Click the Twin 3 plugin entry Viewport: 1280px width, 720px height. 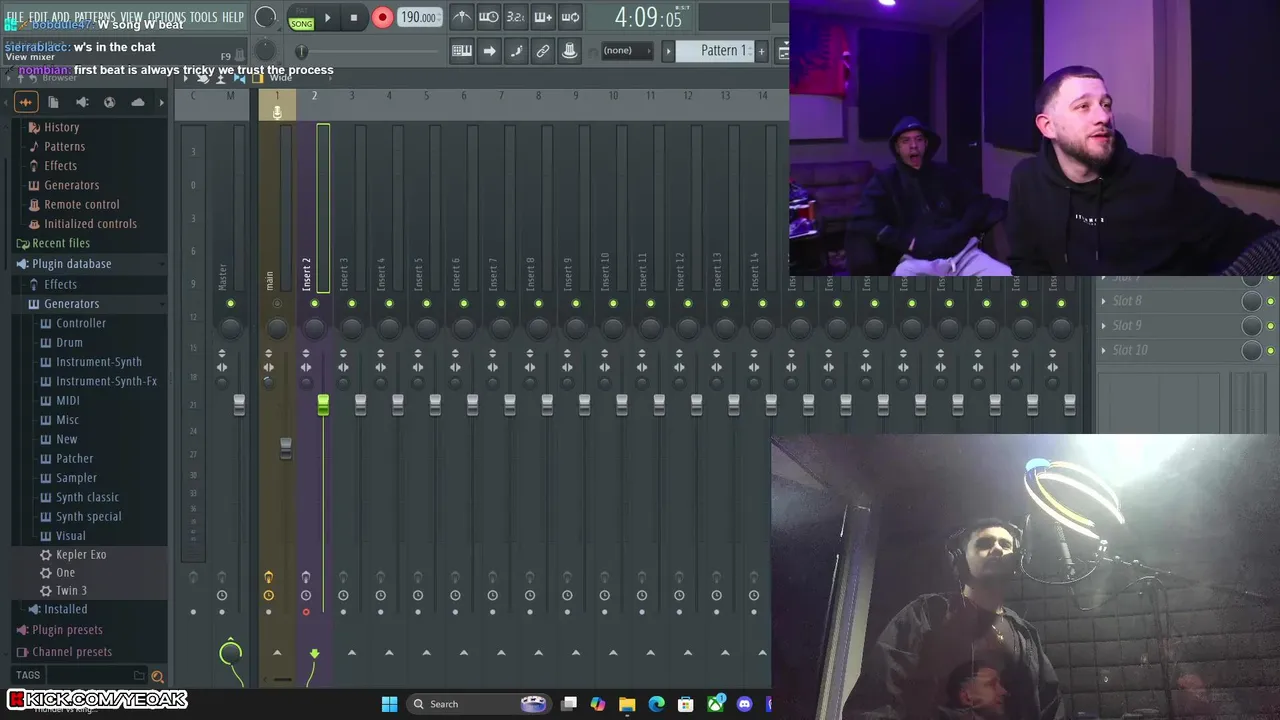click(x=71, y=590)
